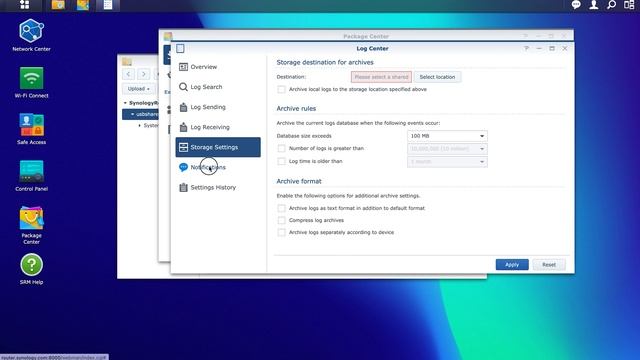
Task: Open the main menu grid icon
Action: (x=24, y=5)
